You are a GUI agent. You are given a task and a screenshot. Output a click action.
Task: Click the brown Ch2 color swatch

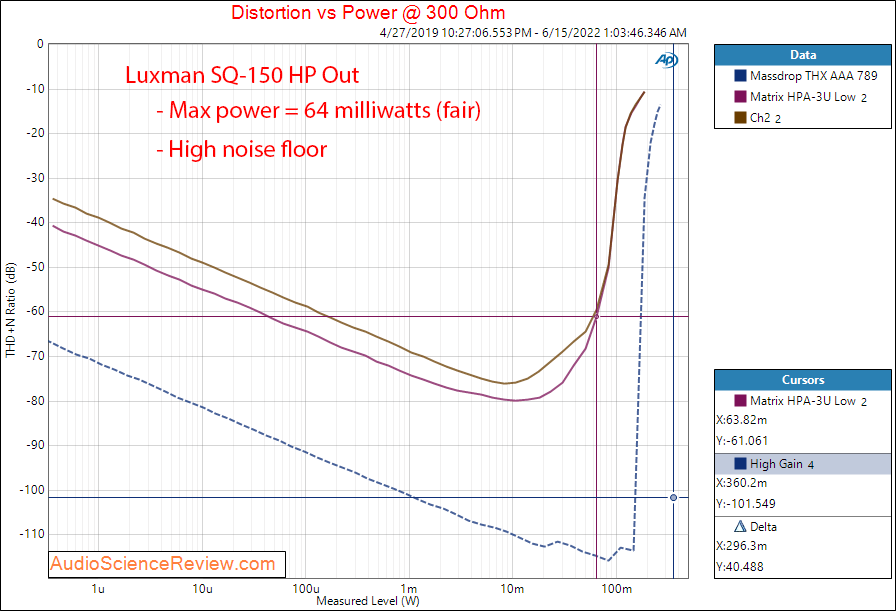click(x=740, y=118)
